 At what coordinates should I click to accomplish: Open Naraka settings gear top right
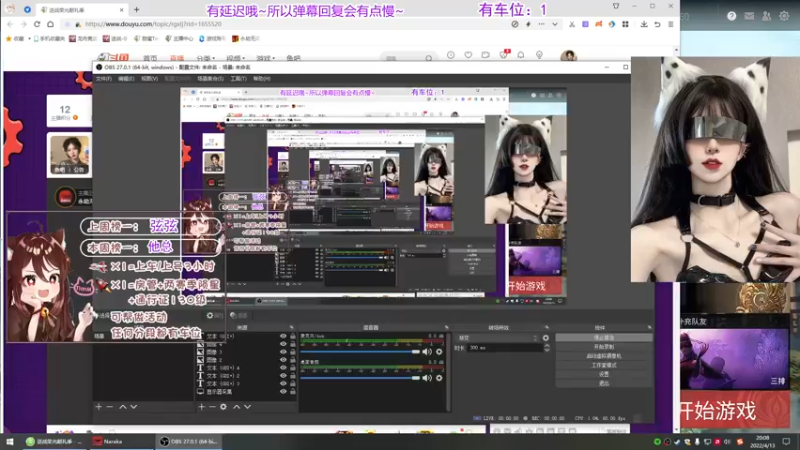(x=784, y=16)
